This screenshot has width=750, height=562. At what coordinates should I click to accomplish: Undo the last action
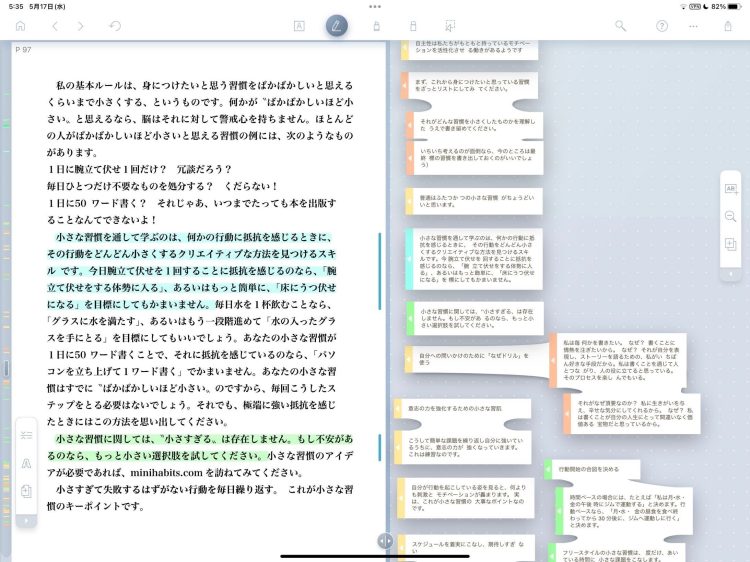pos(115,26)
